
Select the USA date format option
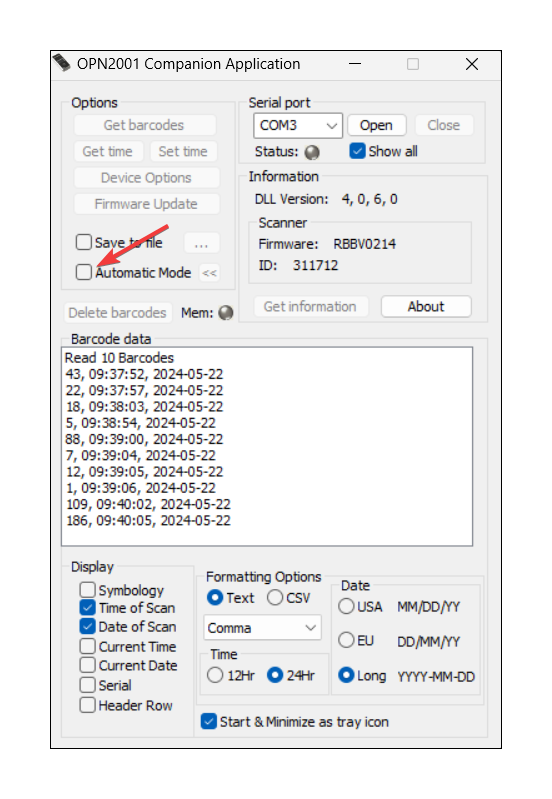[x=346, y=606]
